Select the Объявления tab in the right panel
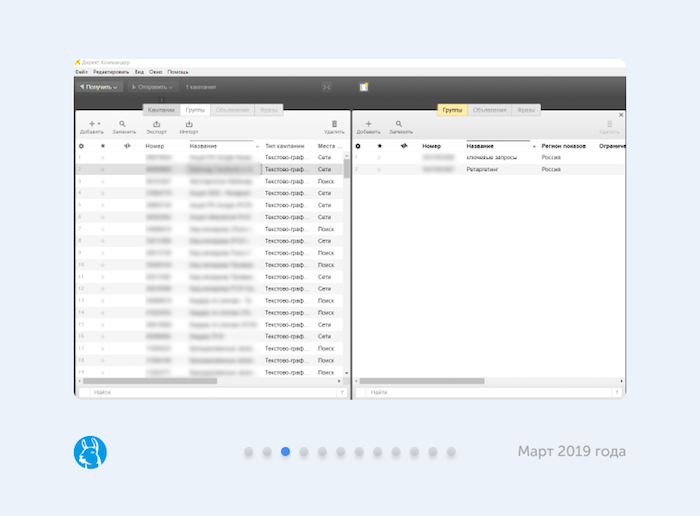The image size is (700, 516). [490, 110]
